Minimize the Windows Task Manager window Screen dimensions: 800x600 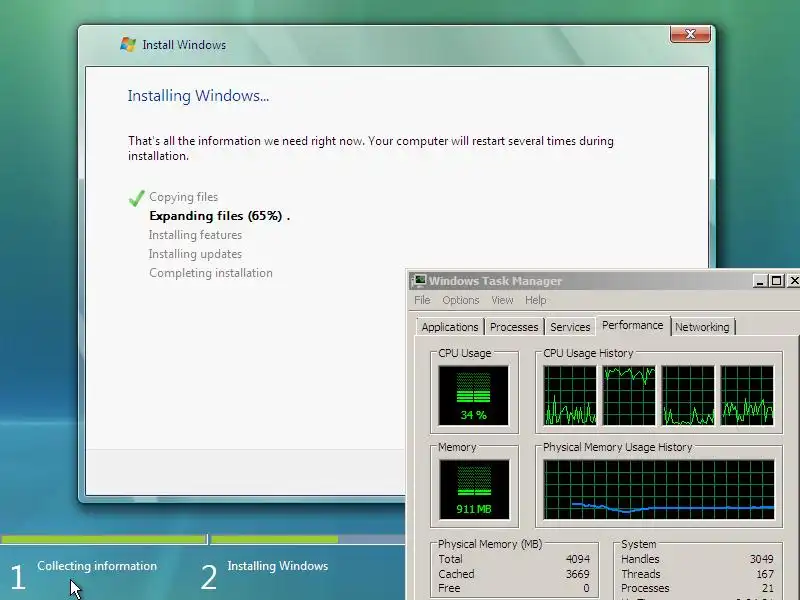[760, 281]
